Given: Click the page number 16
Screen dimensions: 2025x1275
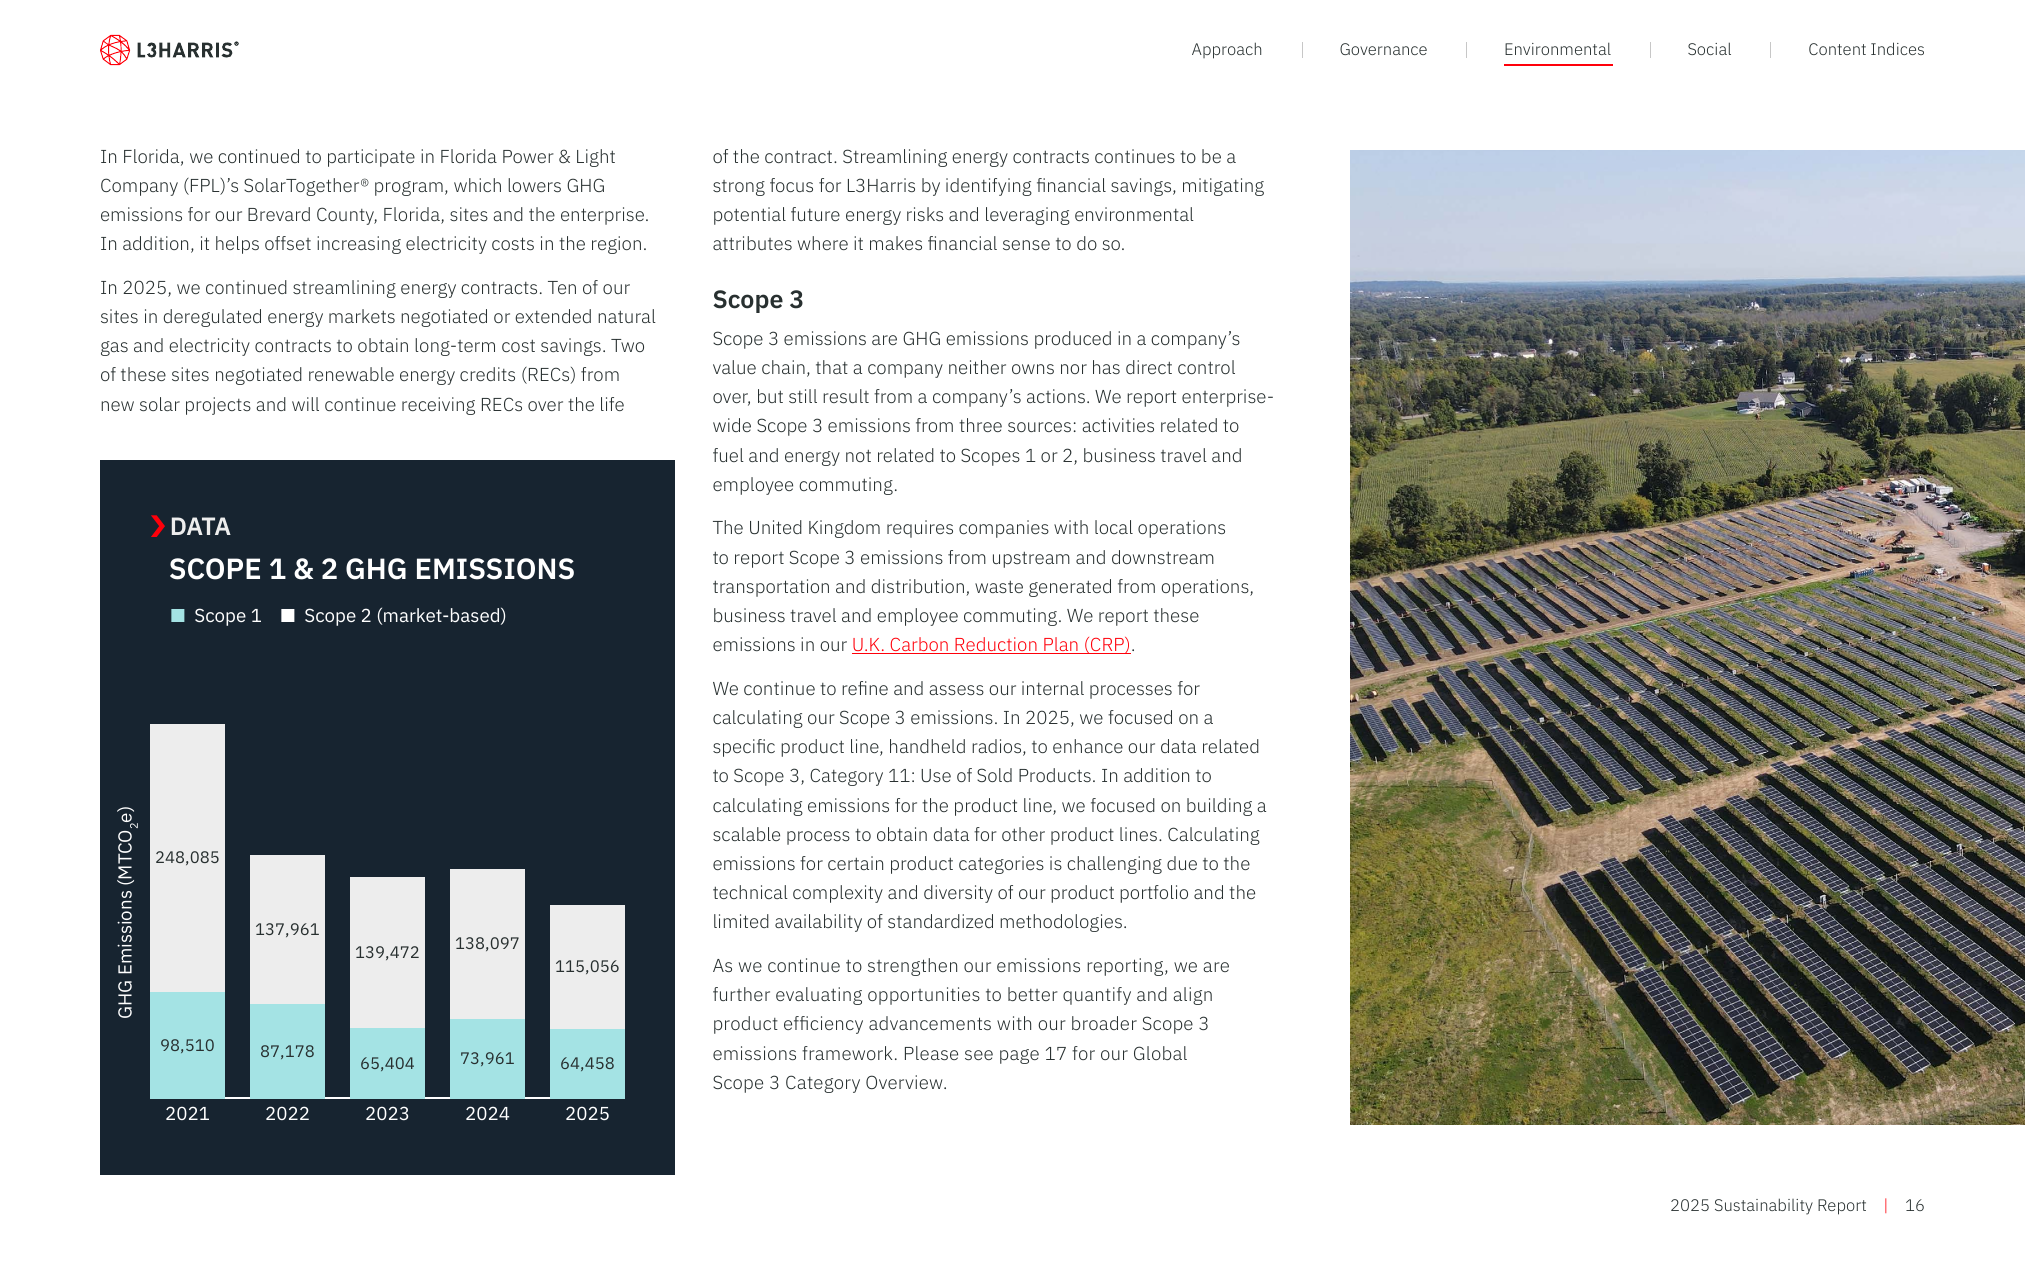Looking at the screenshot, I should click(x=1914, y=1206).
